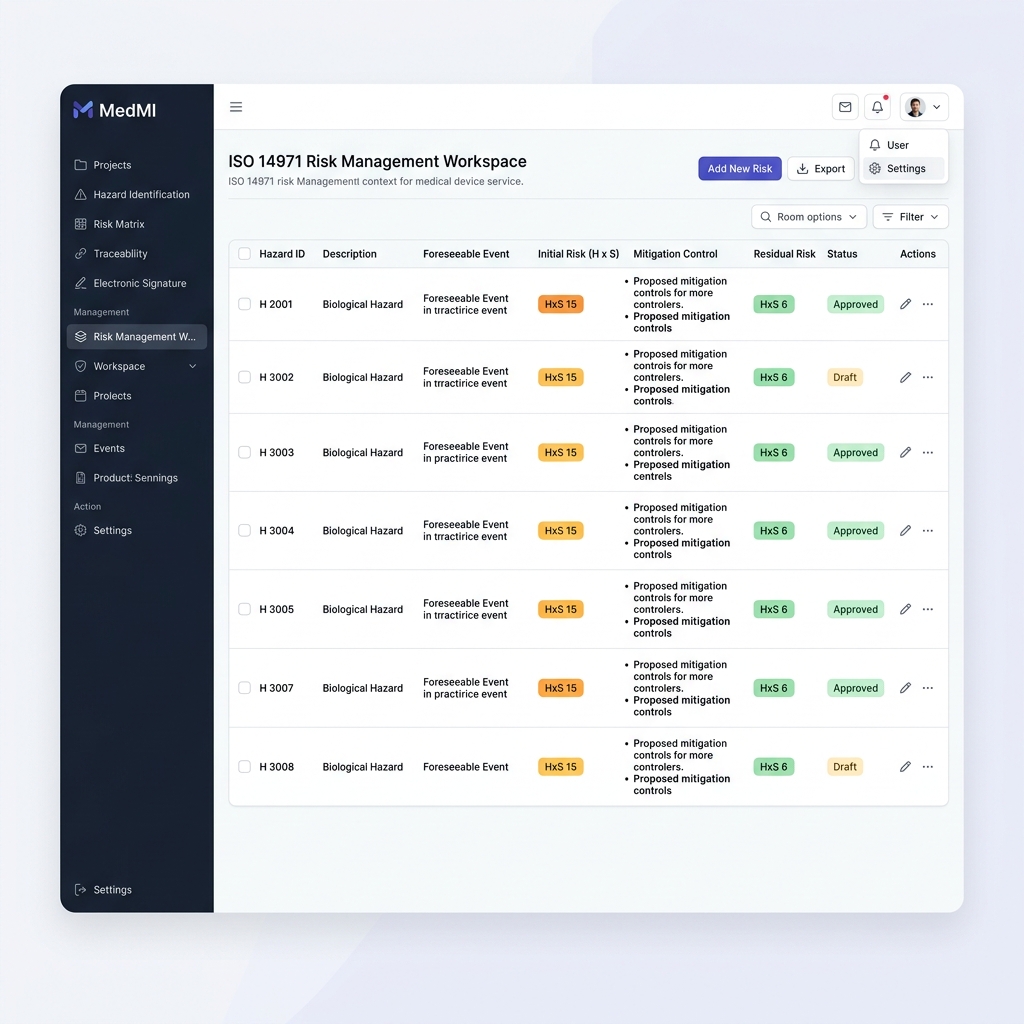This screenshot has height=1024, width=1024.
Task: Click the Residual Risk column header
Action: pos(784,254)
